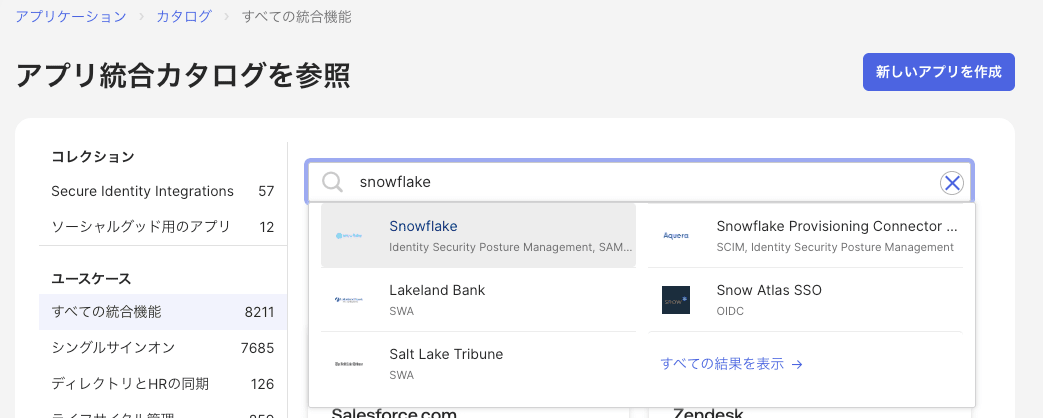This screenshot has width=1043, height=418.
Task: Choose Snowflake Provisioning Connector result
Action: (x=836, y=227)
